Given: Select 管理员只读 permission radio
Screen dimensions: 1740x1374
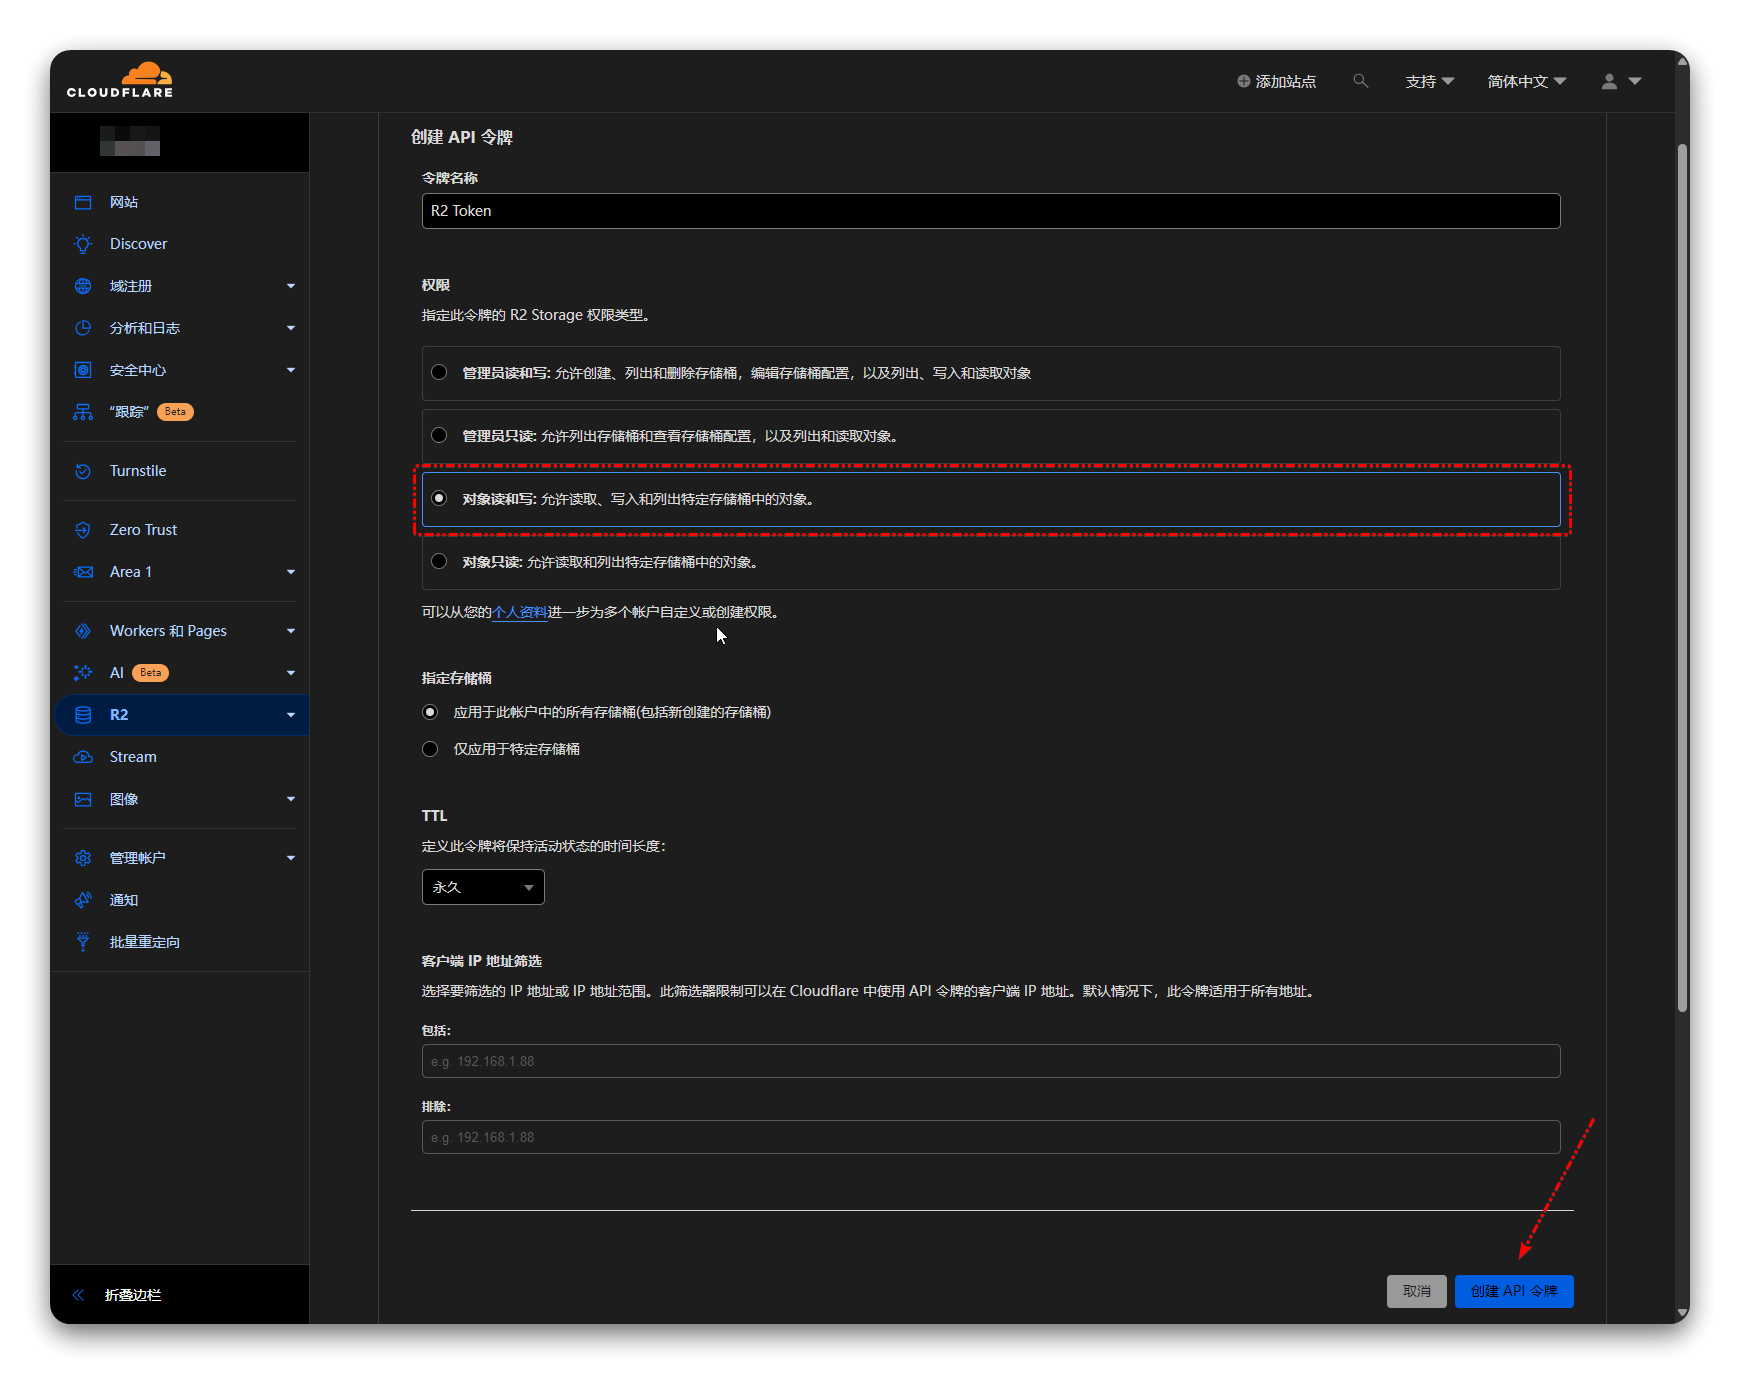Looking at the screenshot, I should (439, 435).
